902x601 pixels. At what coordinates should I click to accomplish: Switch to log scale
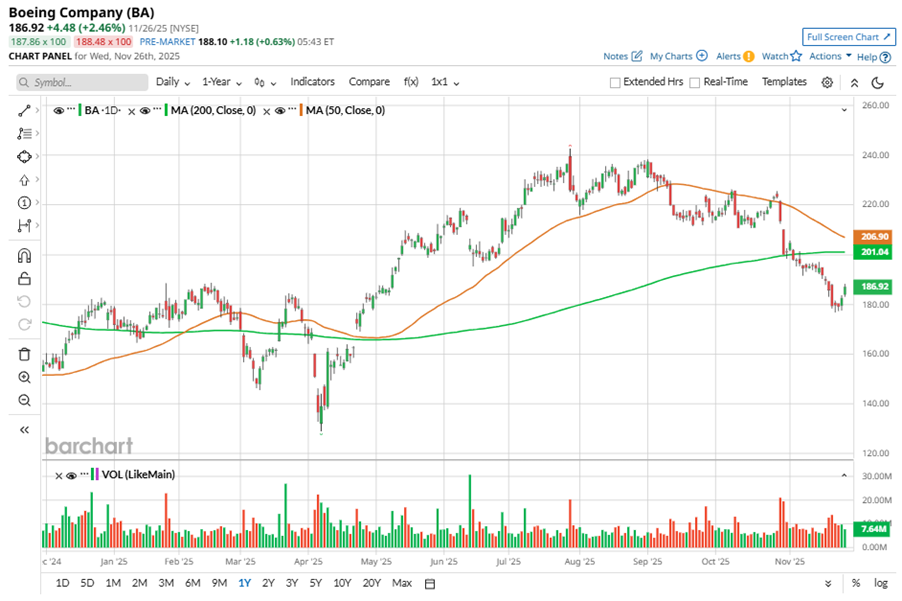coord(881,583)
